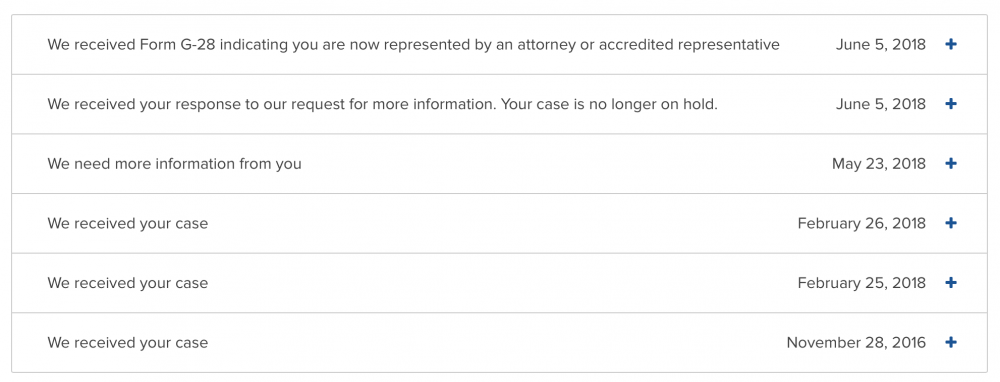Select the May 23, 2018 date

click(x=879, y=164)
